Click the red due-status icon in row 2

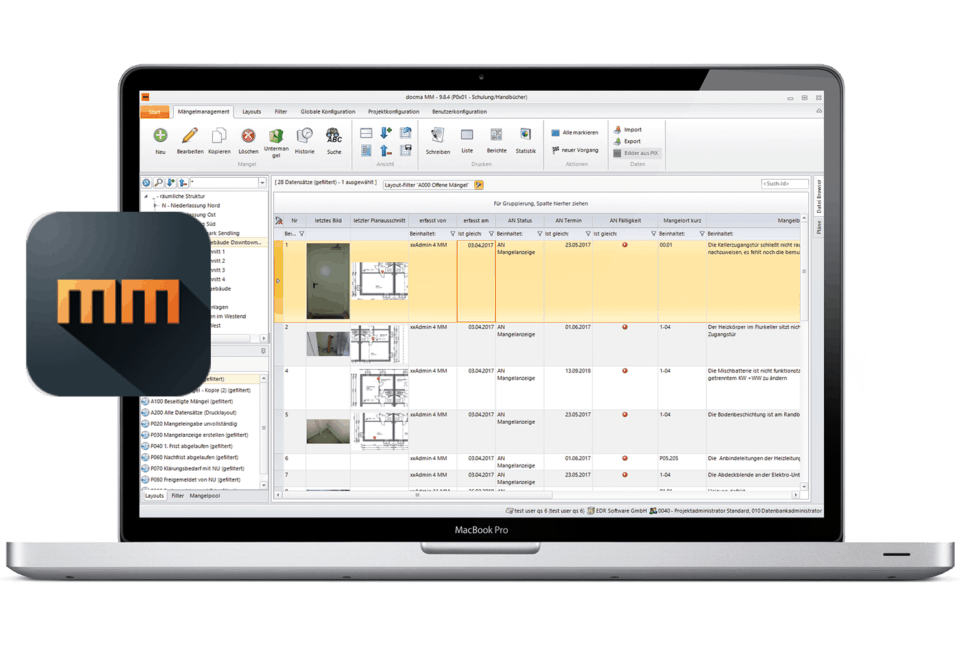[x=625, y=327]
